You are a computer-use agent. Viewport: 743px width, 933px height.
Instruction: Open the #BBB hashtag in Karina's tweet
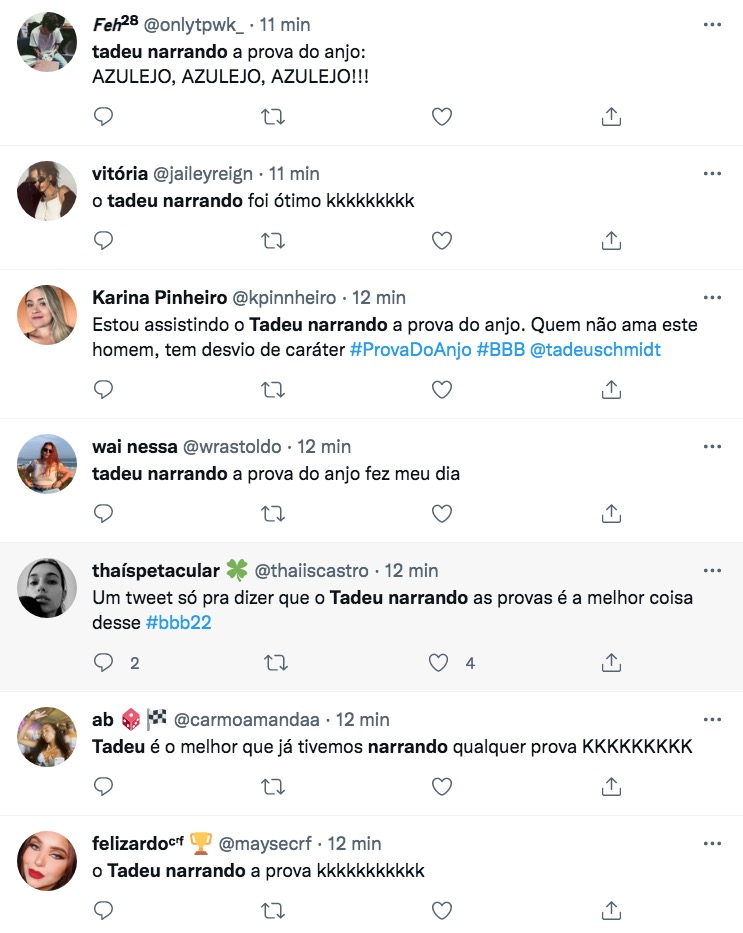click(x=500, y=350)
